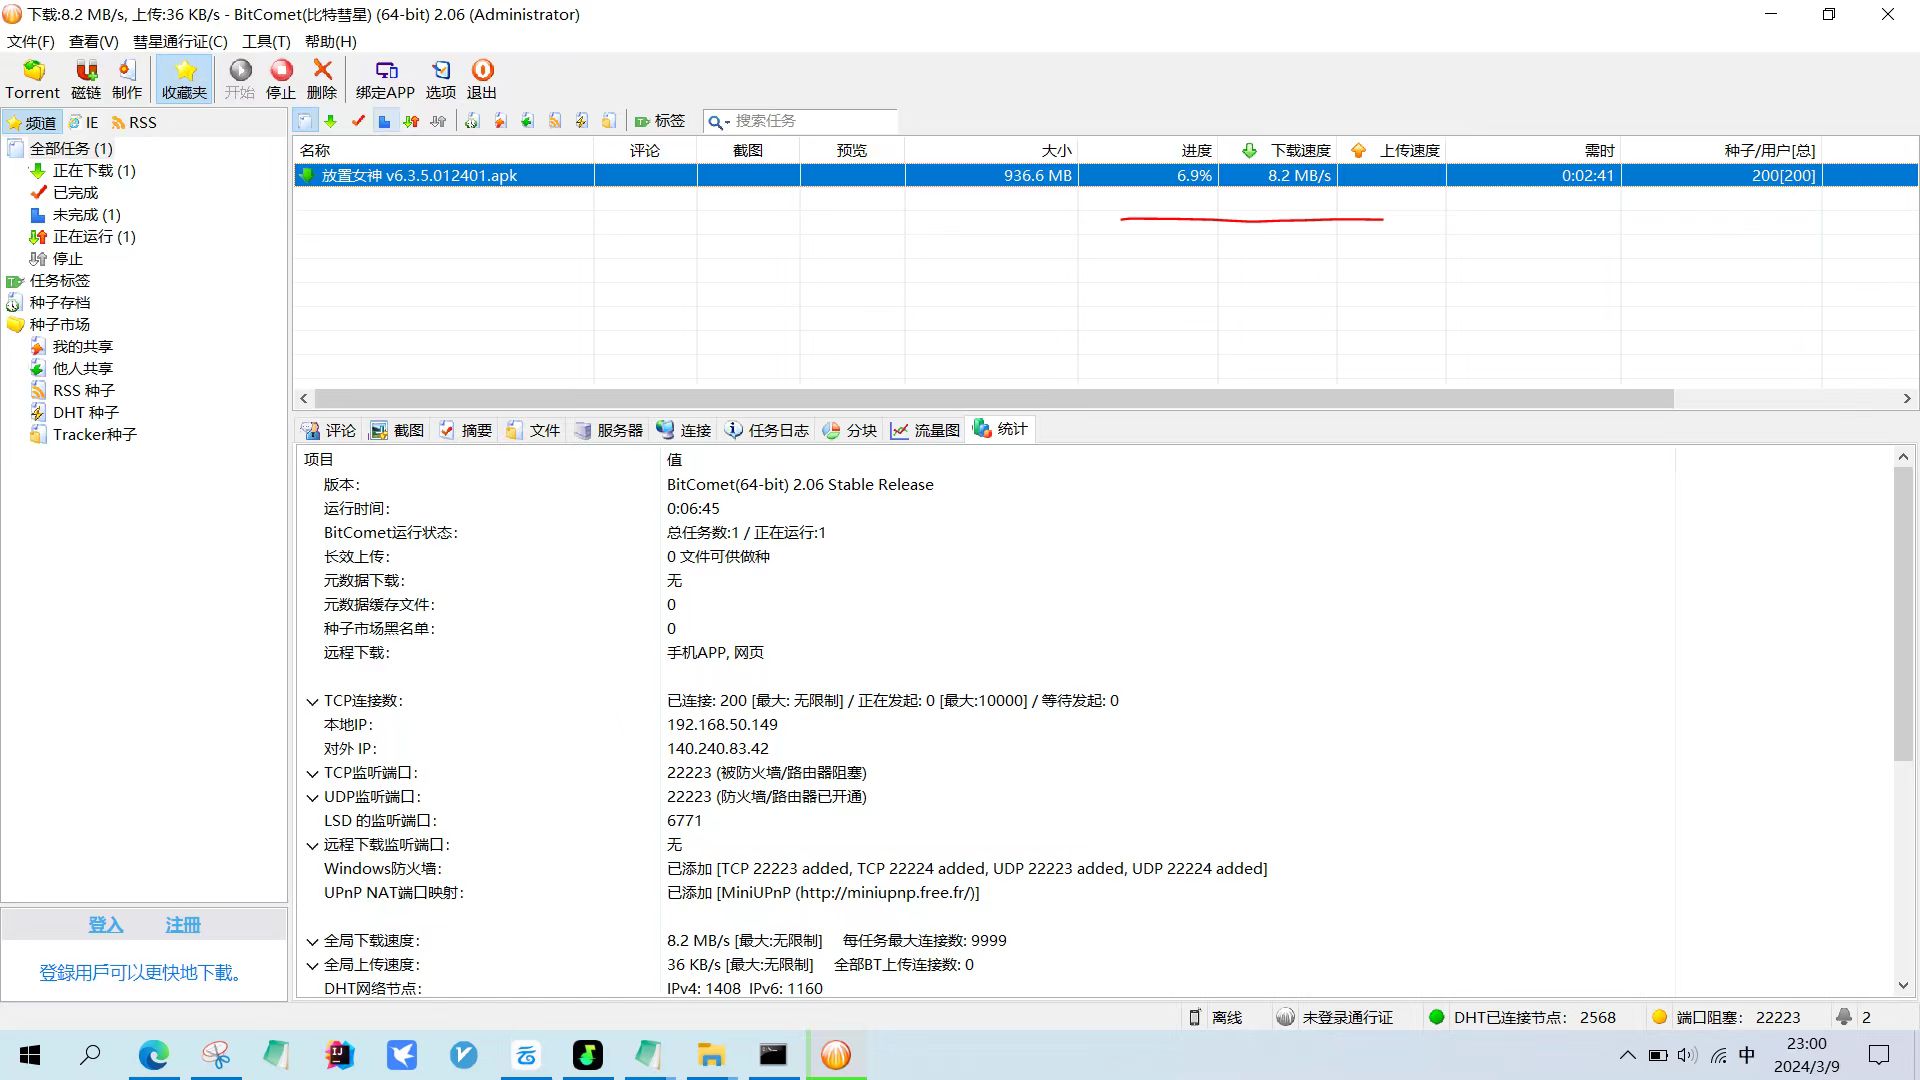Screen dimensions: 1920x1080
Task: Switch to the 频道 sidebar tab
Action: coord(32,123)
